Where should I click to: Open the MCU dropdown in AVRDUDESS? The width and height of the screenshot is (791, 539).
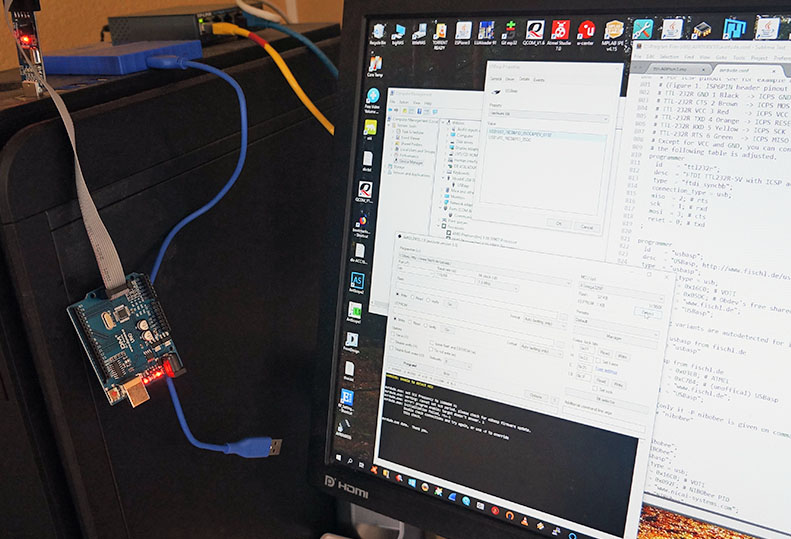pos(622,293)
